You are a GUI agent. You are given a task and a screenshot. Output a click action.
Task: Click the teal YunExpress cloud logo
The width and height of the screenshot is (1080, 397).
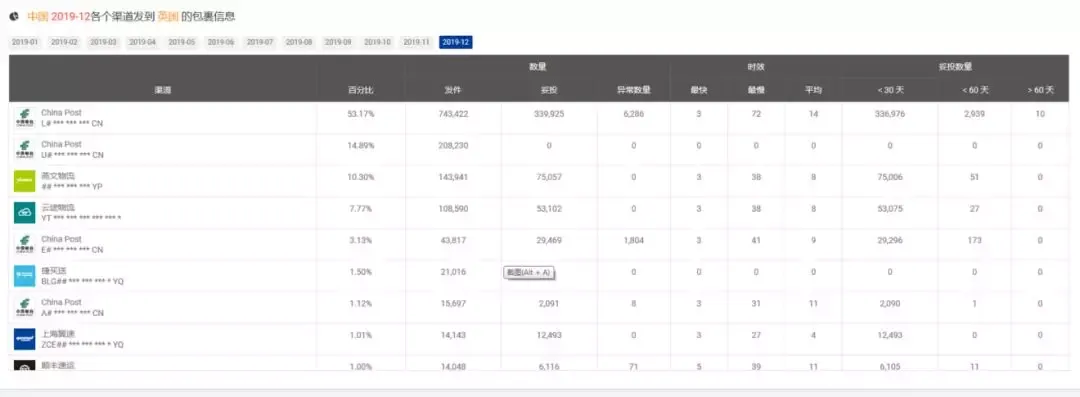point(25,212)
